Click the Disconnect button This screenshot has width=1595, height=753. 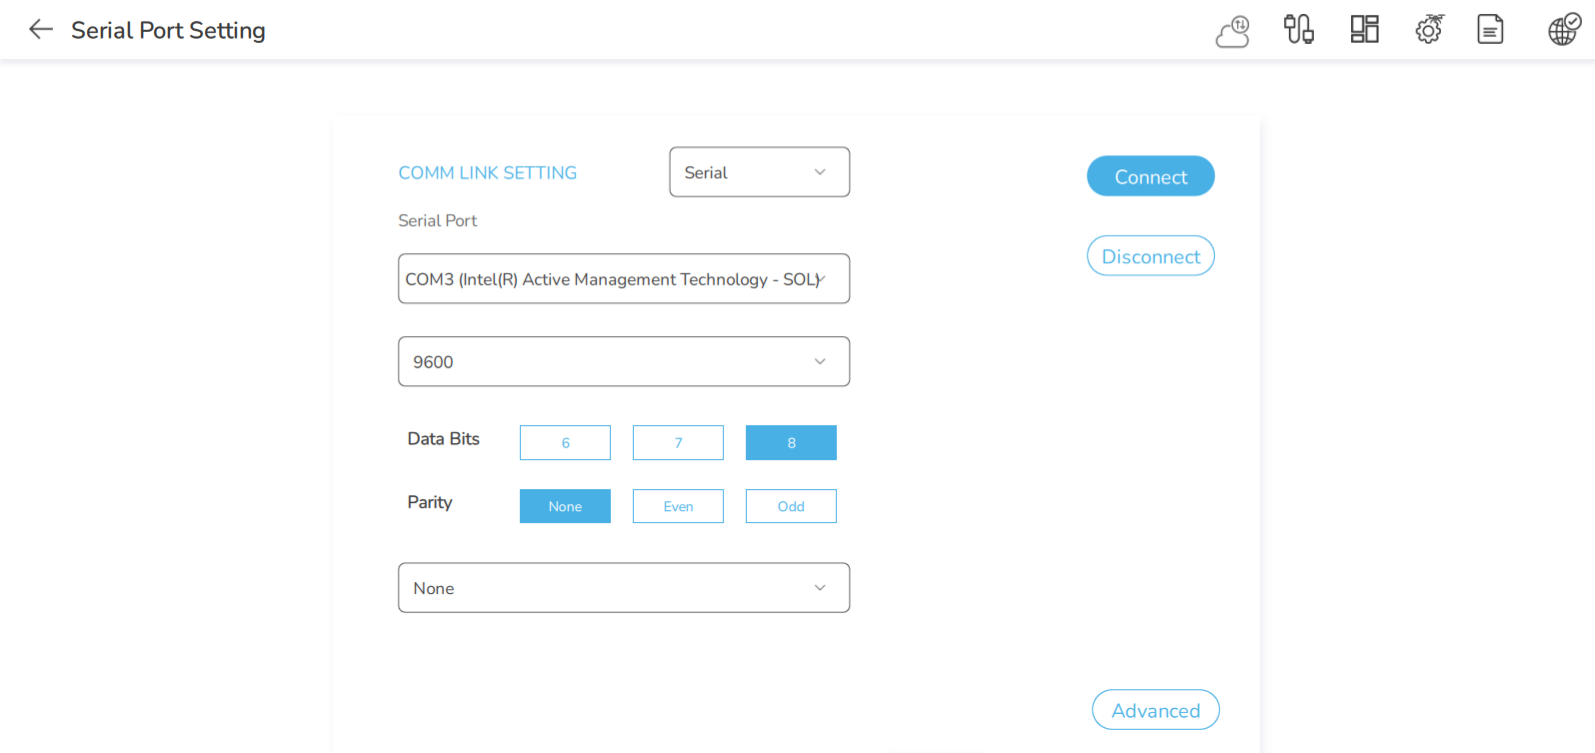click(1150, 257)
